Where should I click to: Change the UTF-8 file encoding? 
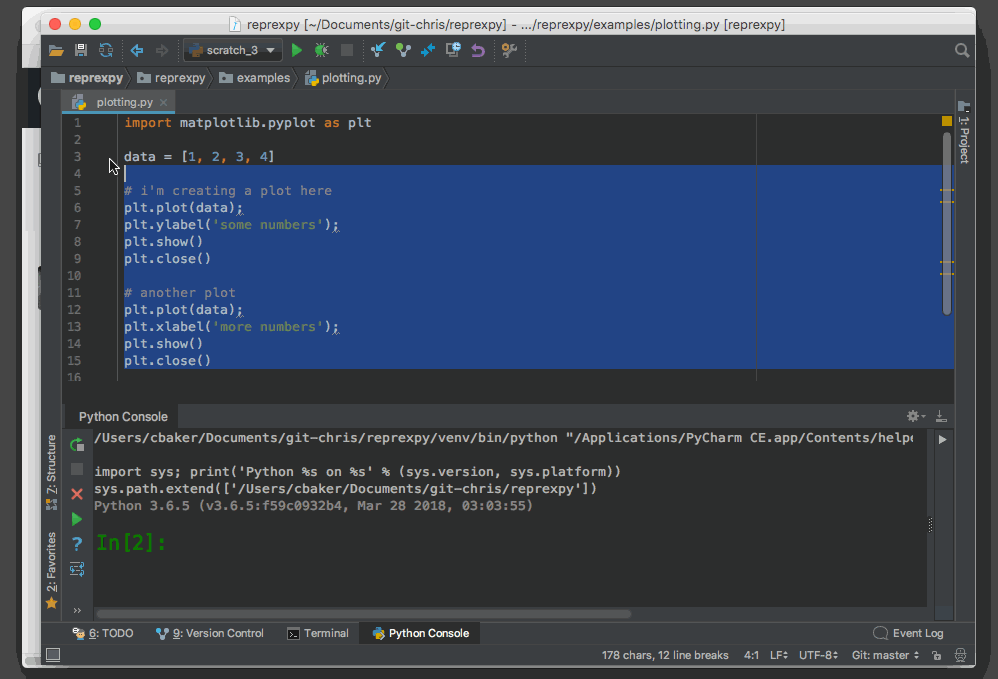(x=819, y=655)
